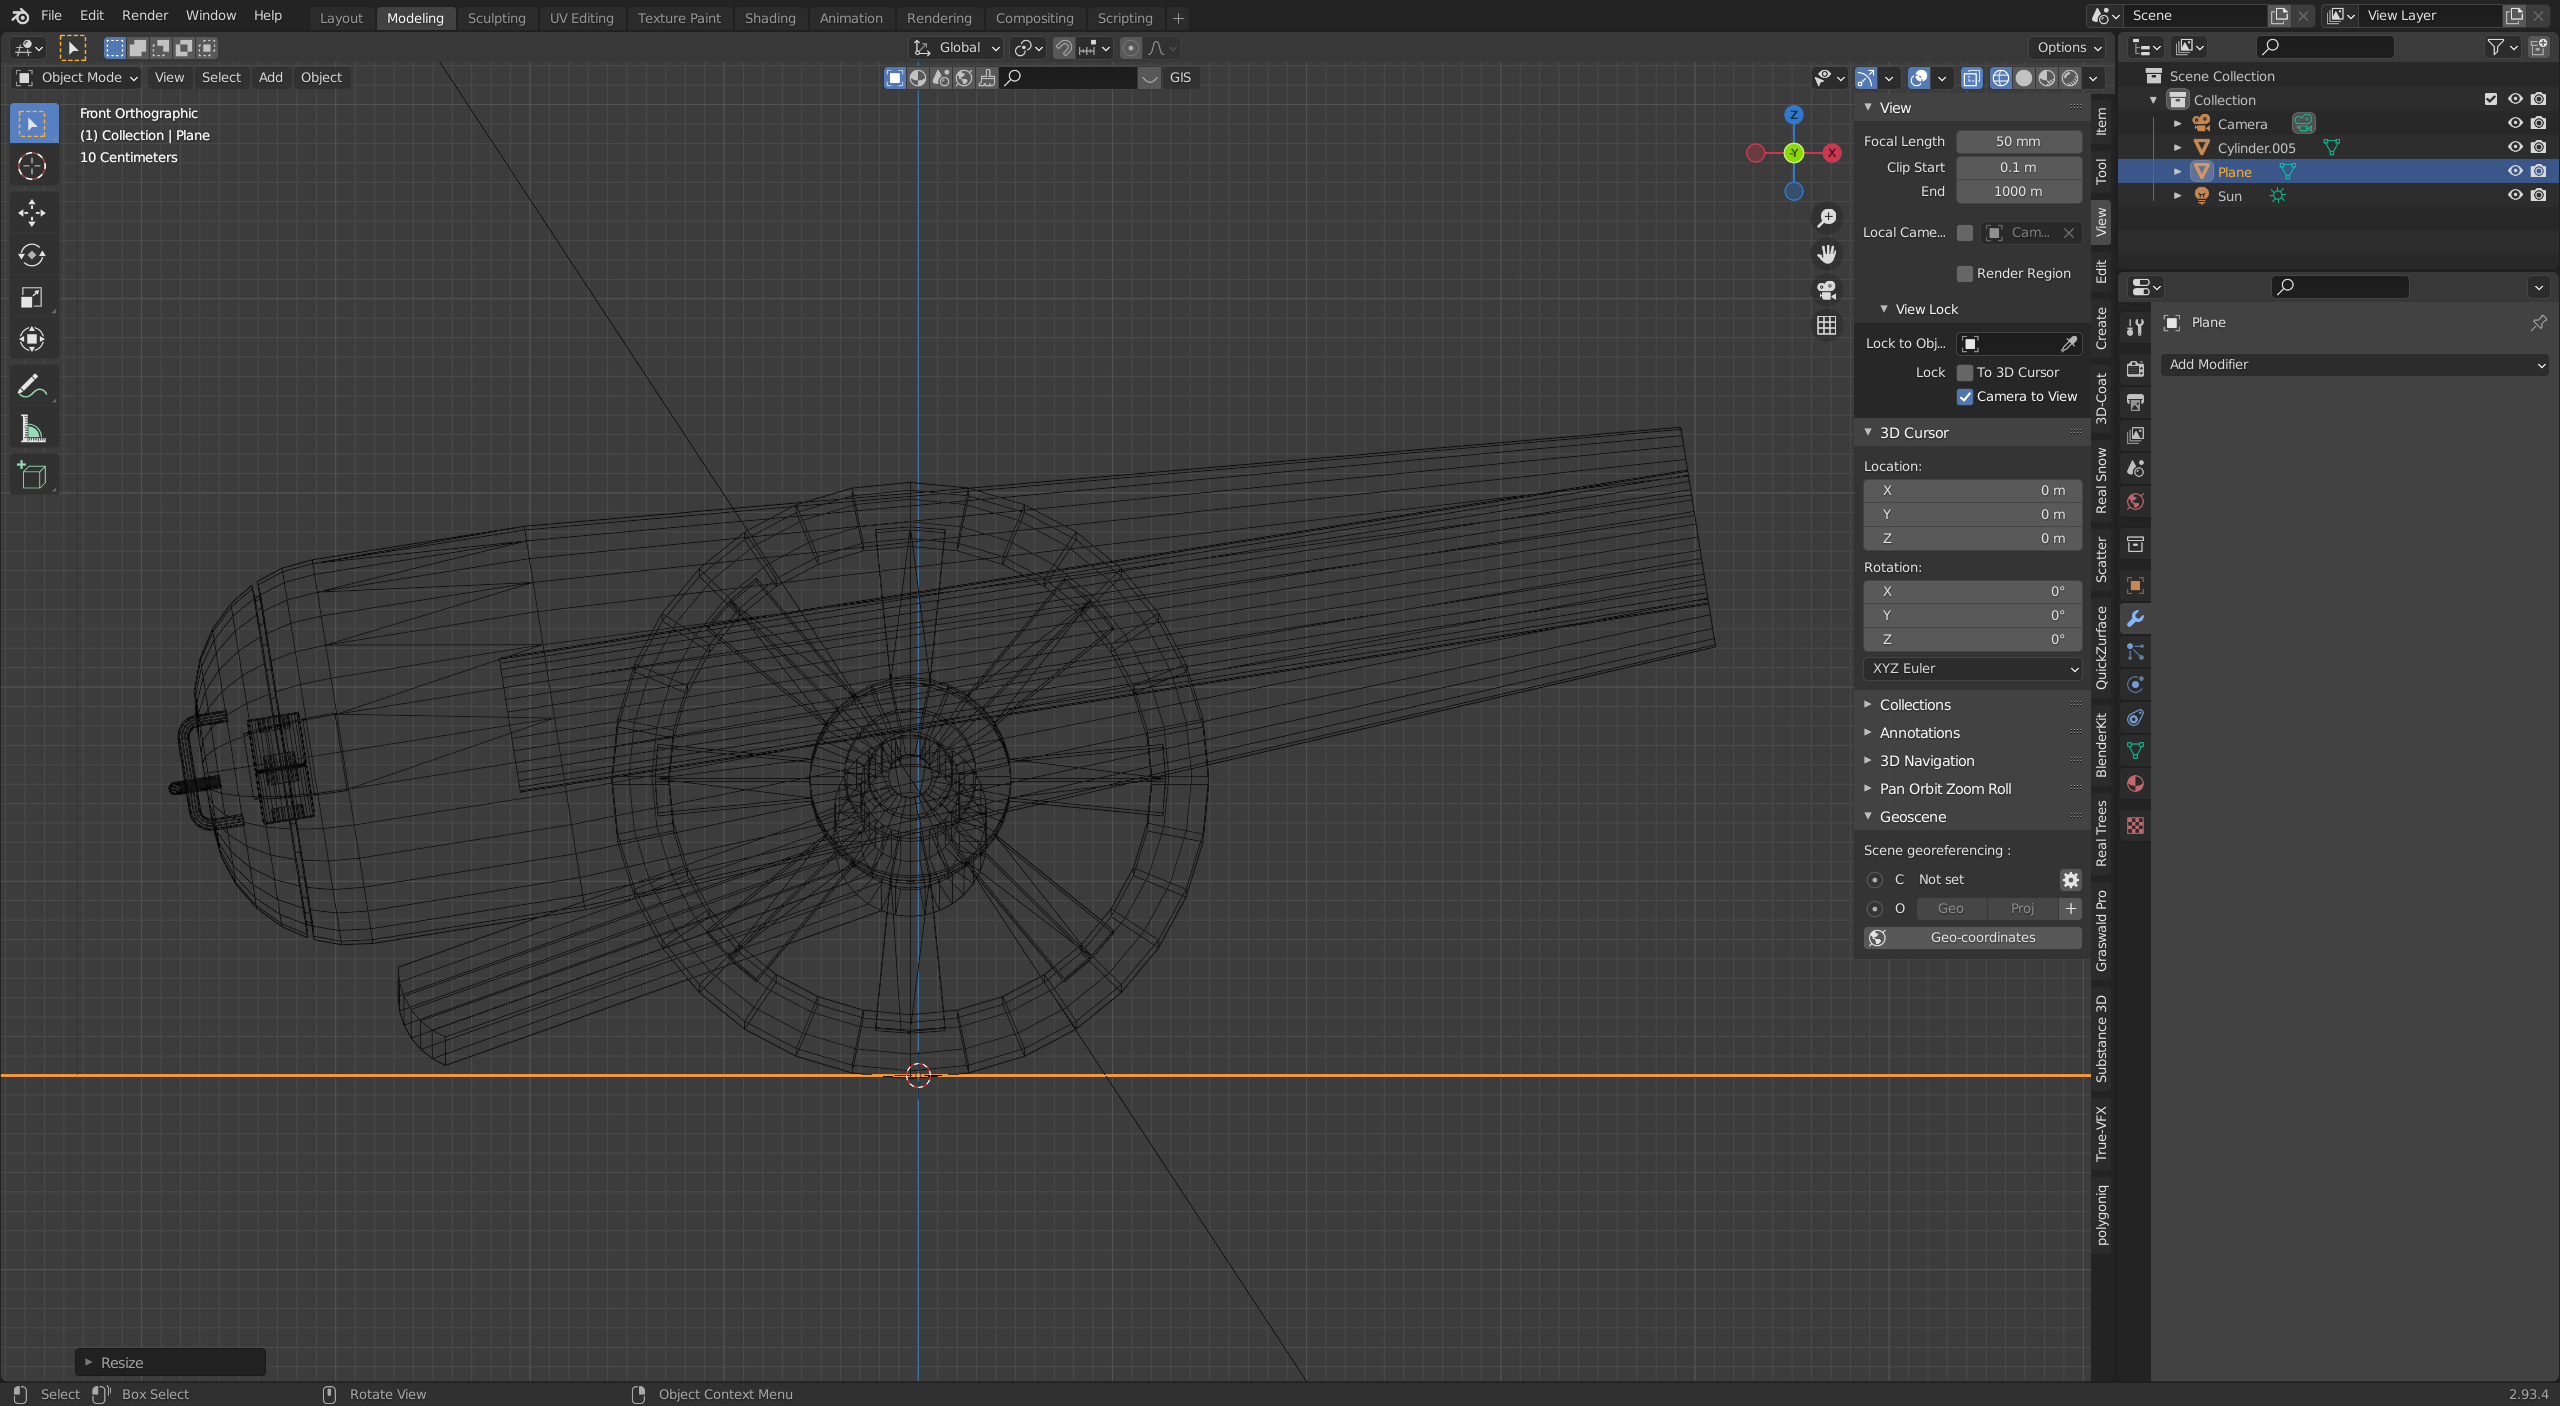Select the Rotate tool

click(32, 255)
